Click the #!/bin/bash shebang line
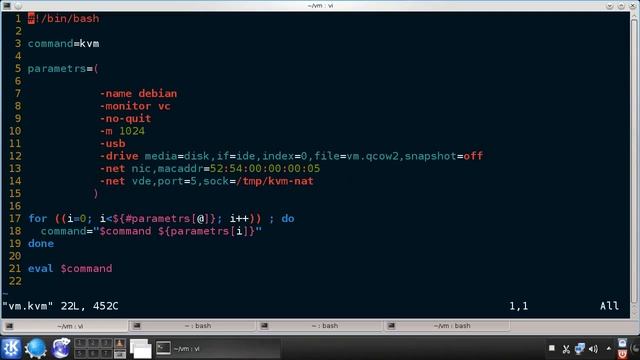Image resolution: width=640 pixels, height=360 pixels. click(63, 18)
